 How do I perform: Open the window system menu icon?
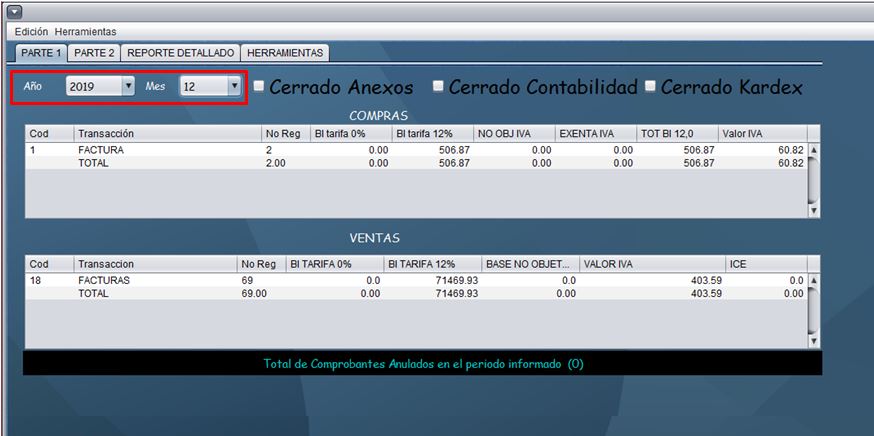click(x=14, y=11)
